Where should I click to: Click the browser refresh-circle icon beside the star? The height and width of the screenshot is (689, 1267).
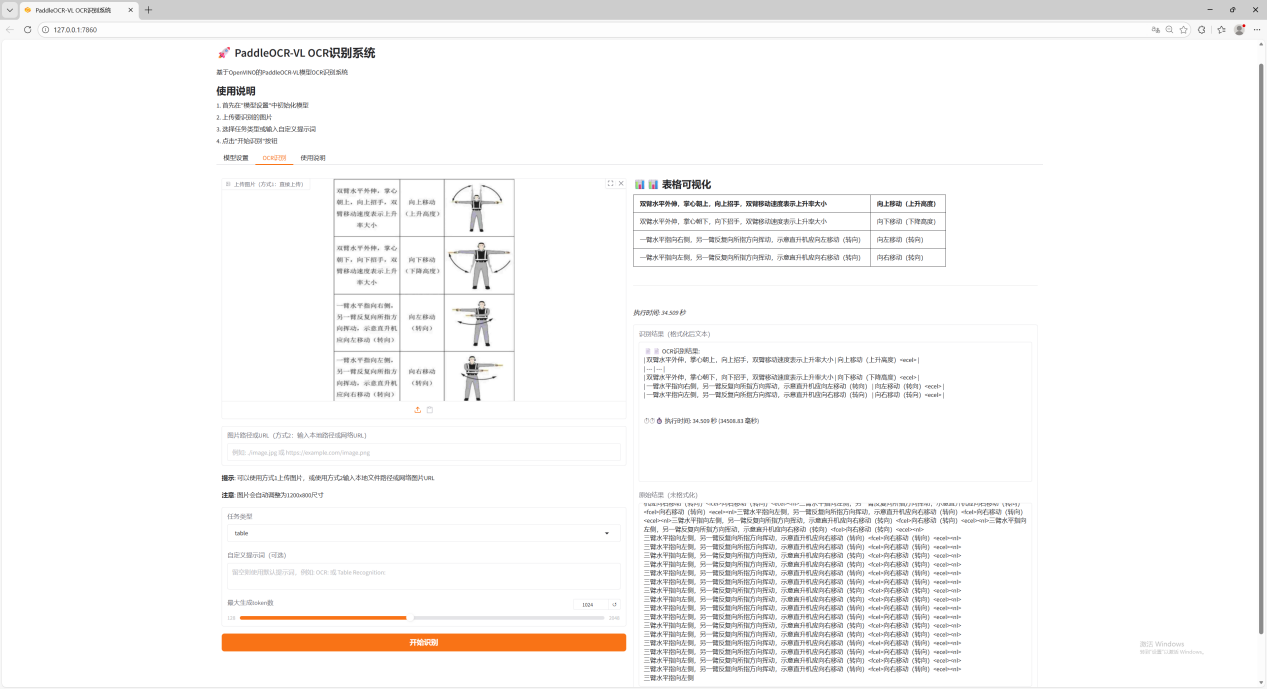1202,30
